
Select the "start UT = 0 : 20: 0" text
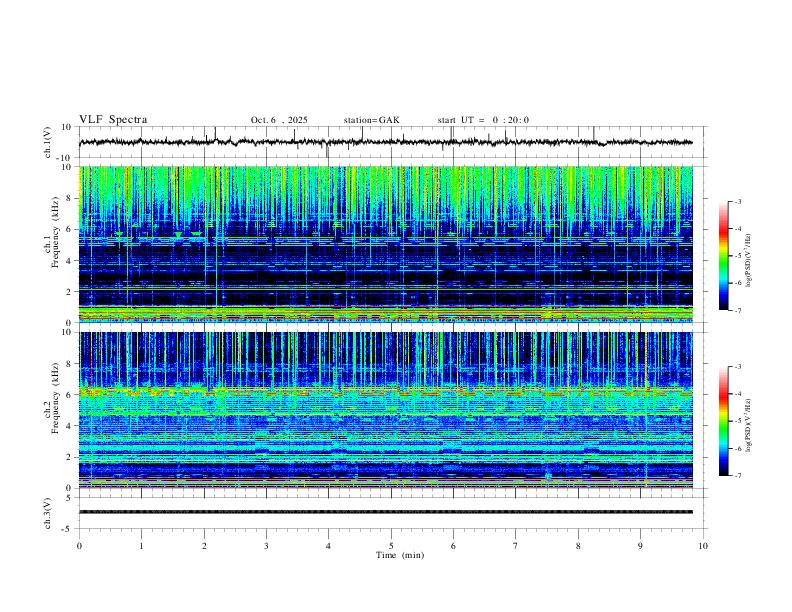tap(483, 120)
